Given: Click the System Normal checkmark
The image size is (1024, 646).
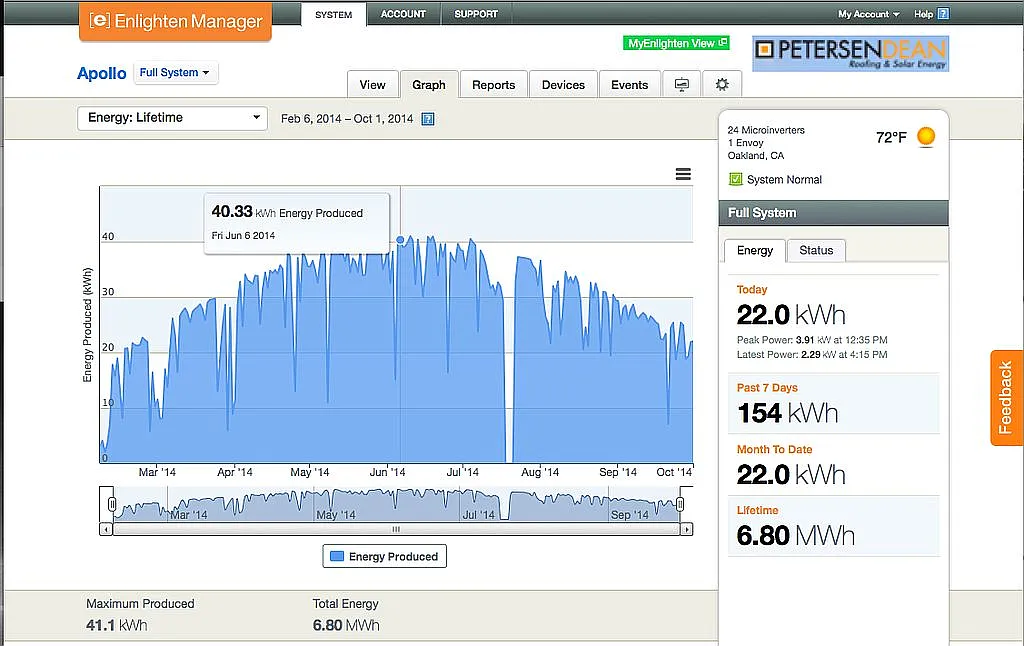Looking at the screenshot, I should pyautogui.click(x=736, y=180).
